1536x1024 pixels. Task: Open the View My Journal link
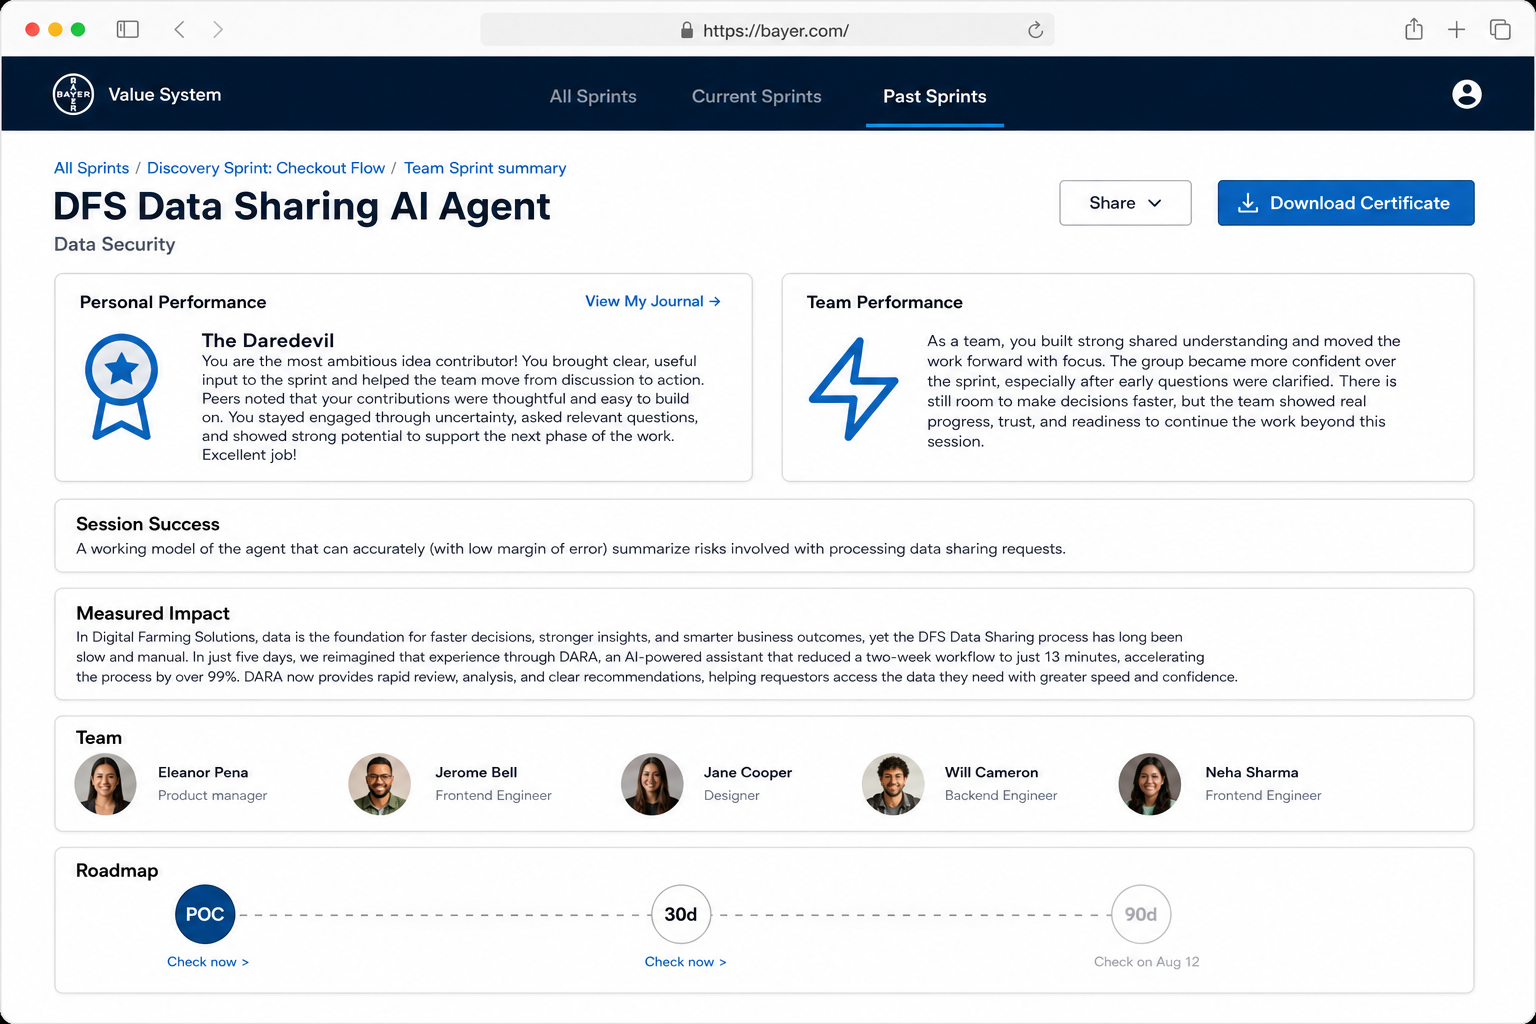(653, 301)
